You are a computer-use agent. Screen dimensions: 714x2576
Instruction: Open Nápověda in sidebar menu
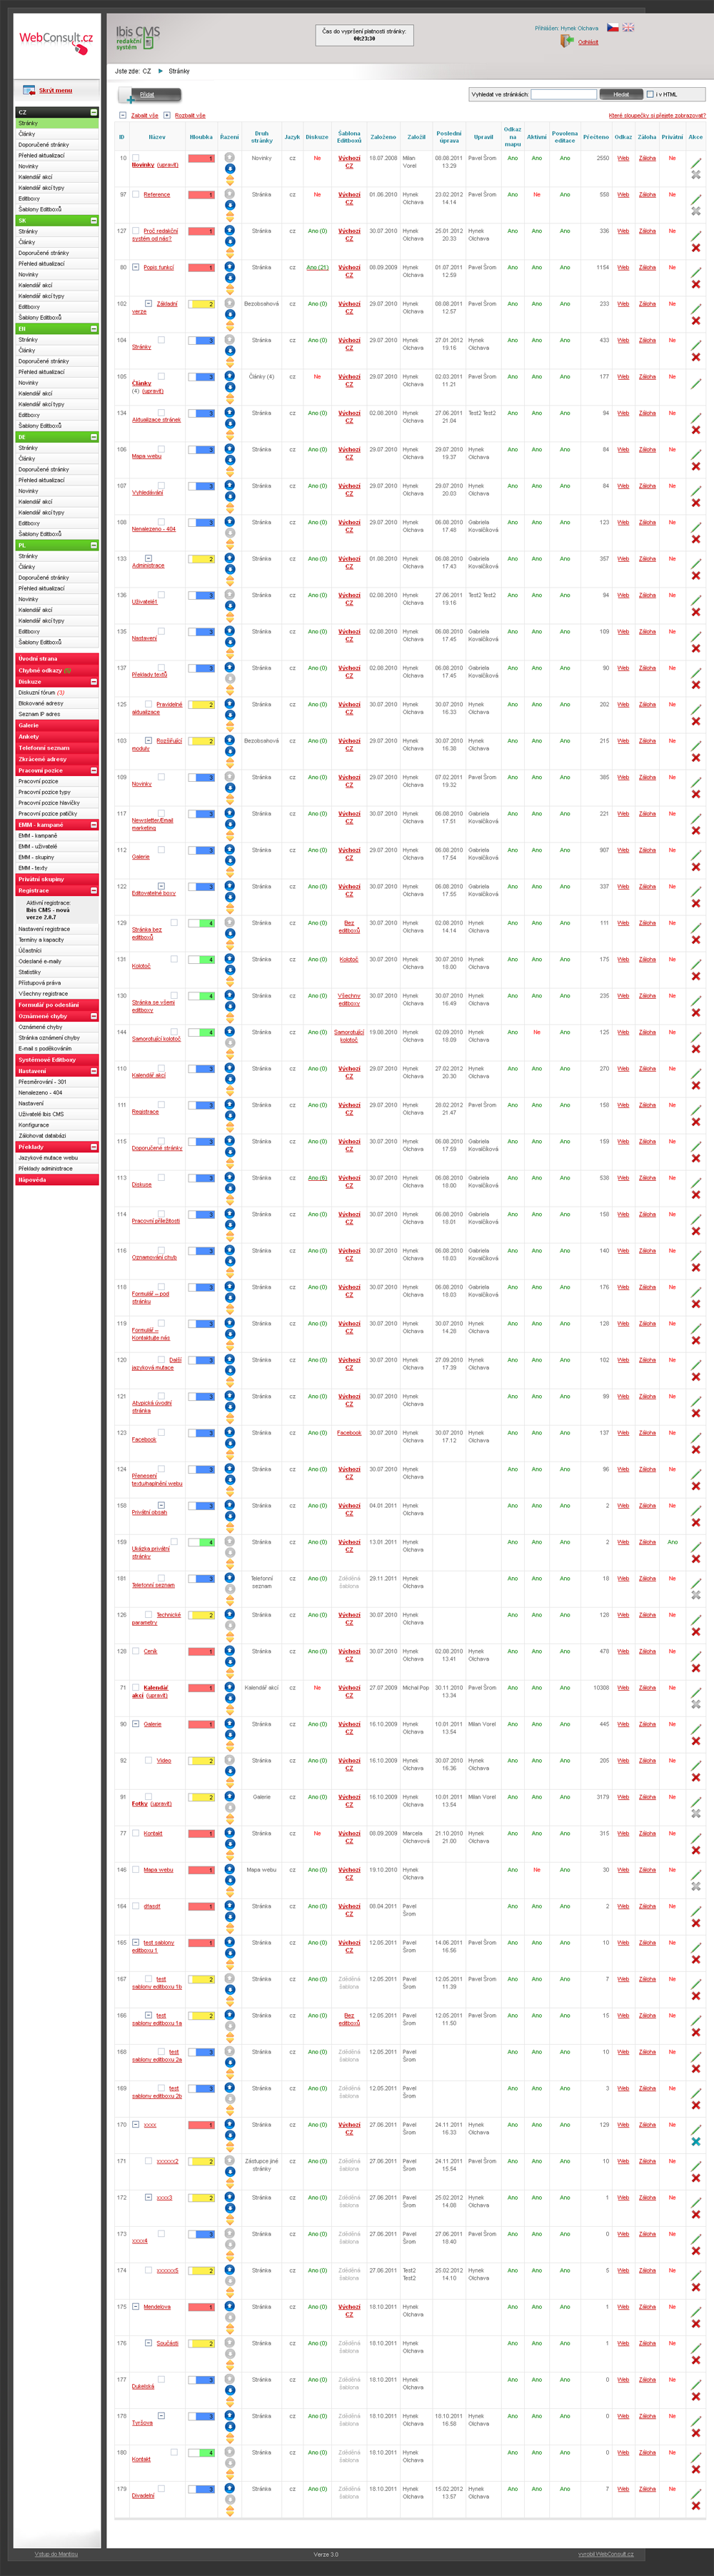coord(57,1179)
